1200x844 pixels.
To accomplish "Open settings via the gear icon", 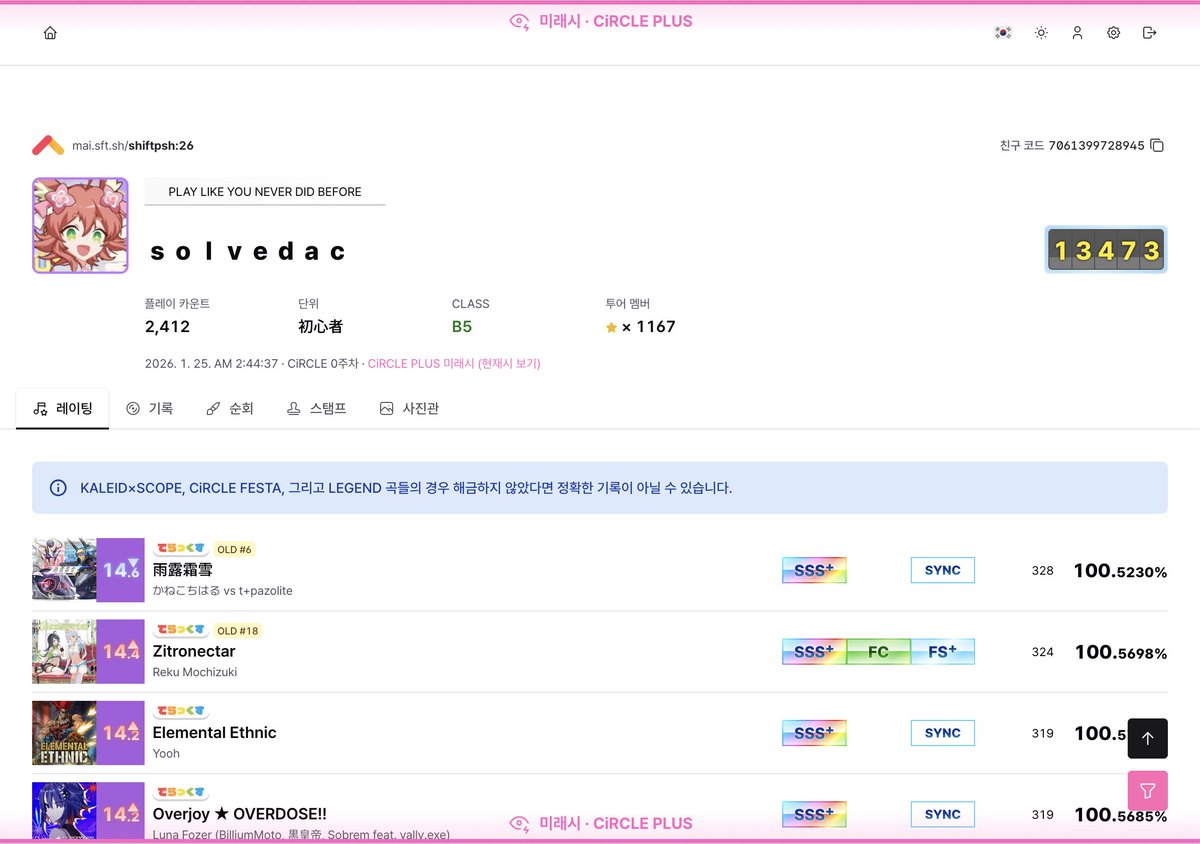I will pos(1113,32).
